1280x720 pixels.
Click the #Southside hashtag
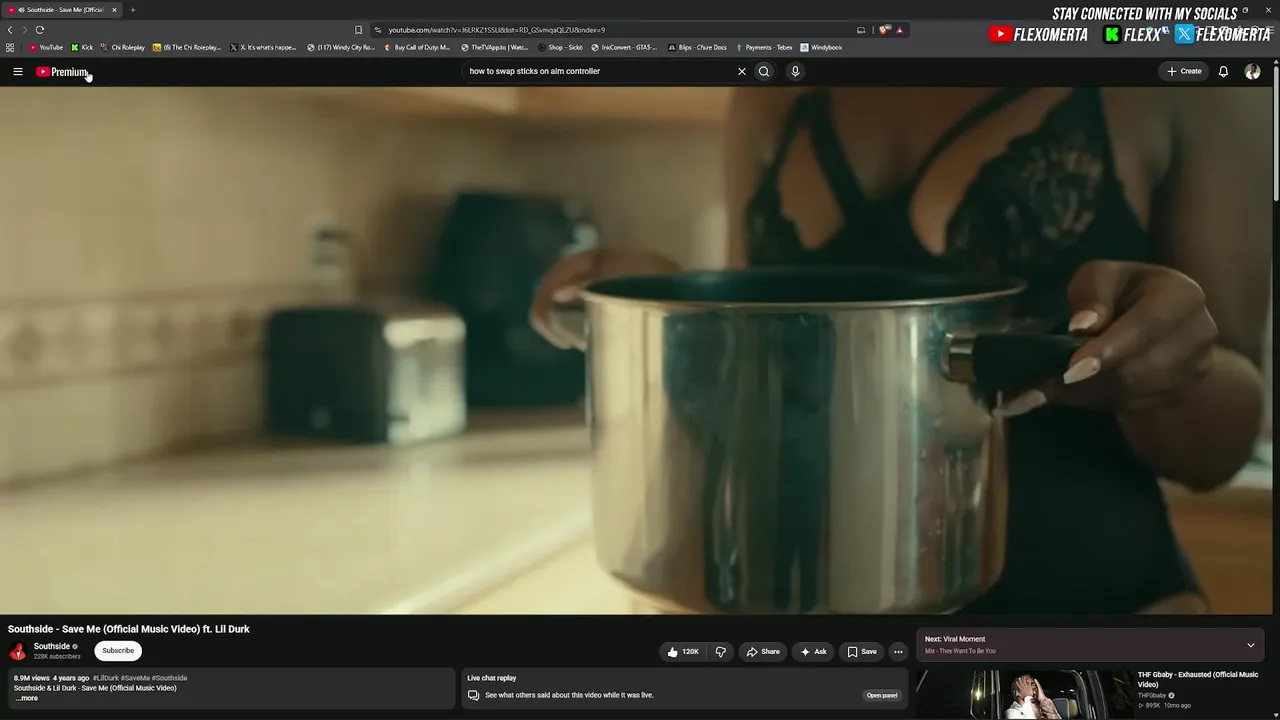tap(170, 678)
